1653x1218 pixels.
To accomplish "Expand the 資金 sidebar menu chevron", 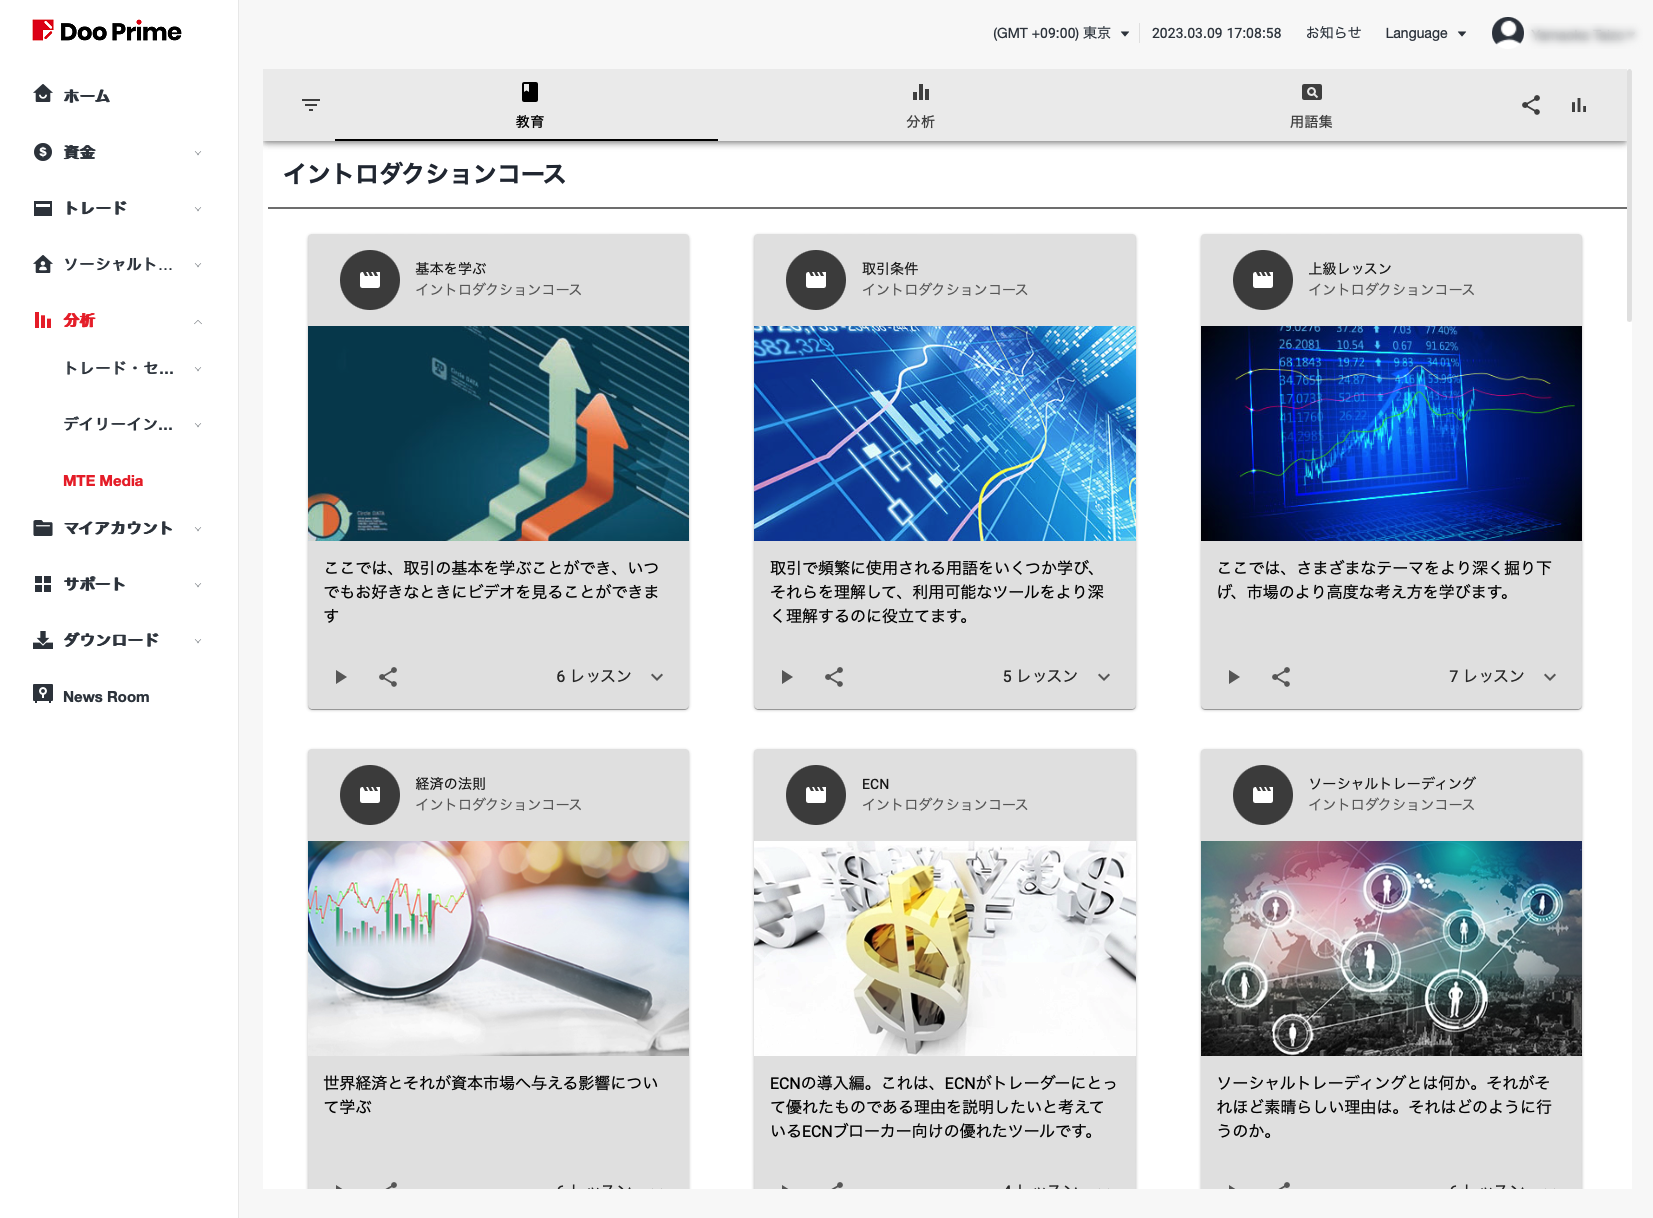I will 198,153.
